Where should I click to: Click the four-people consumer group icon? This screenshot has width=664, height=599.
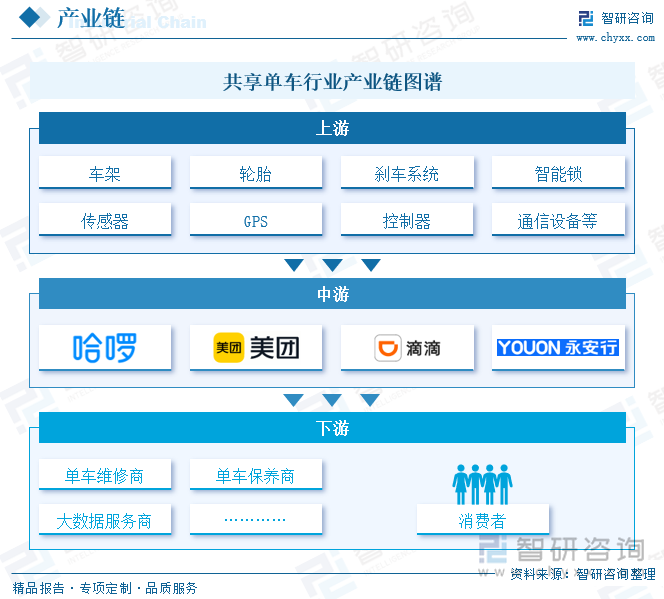coord(482,484)
